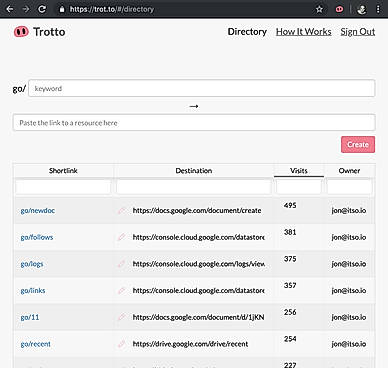The width and height of the screenshot is (388, 368).
Task: Edit destination for go/links pencil icon
Action: (122, 290)
